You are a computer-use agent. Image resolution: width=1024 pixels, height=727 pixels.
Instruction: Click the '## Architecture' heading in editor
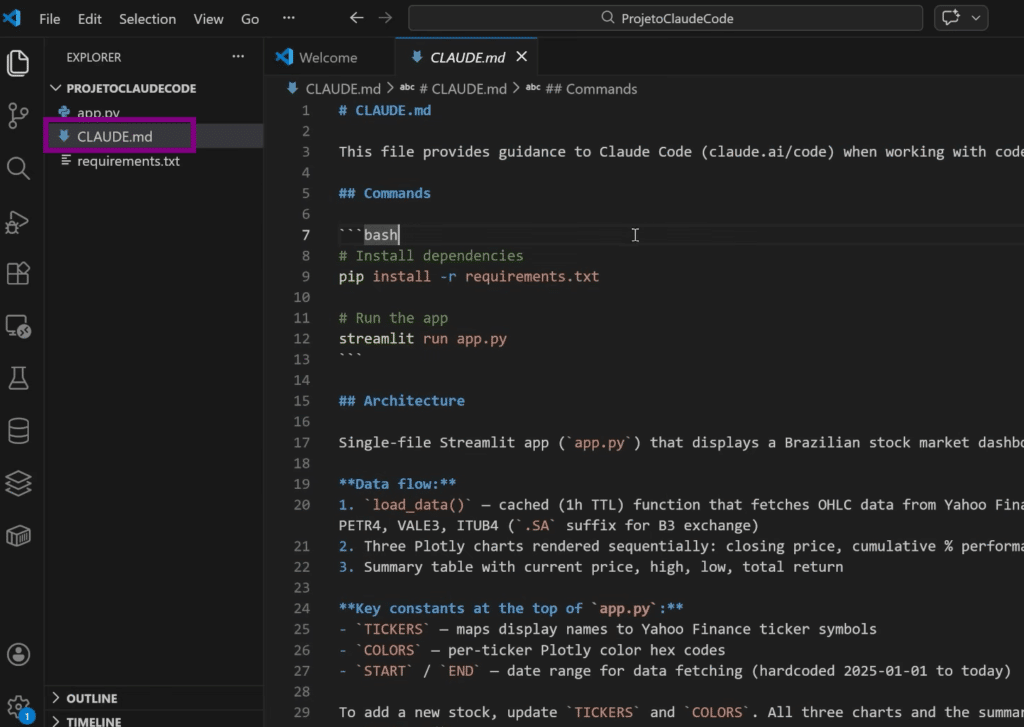[x=402, y=401]
